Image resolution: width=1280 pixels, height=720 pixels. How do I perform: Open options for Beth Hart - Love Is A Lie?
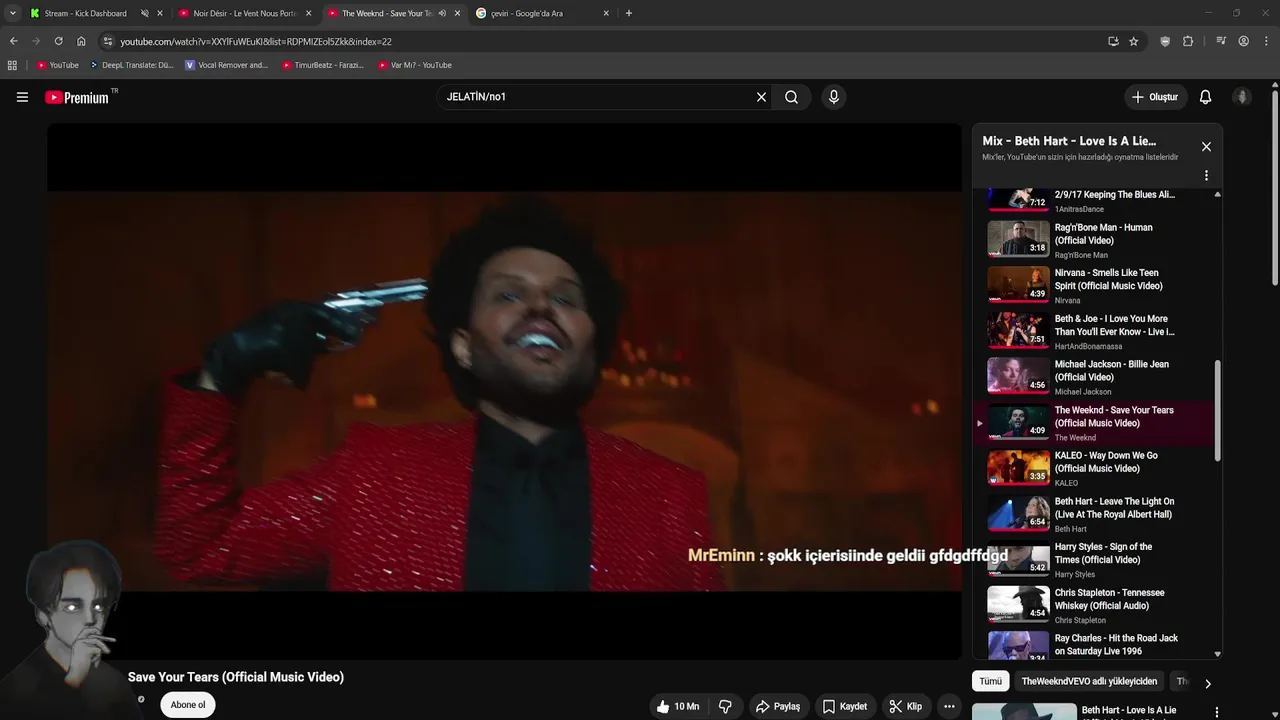[x=1217, y=713]
